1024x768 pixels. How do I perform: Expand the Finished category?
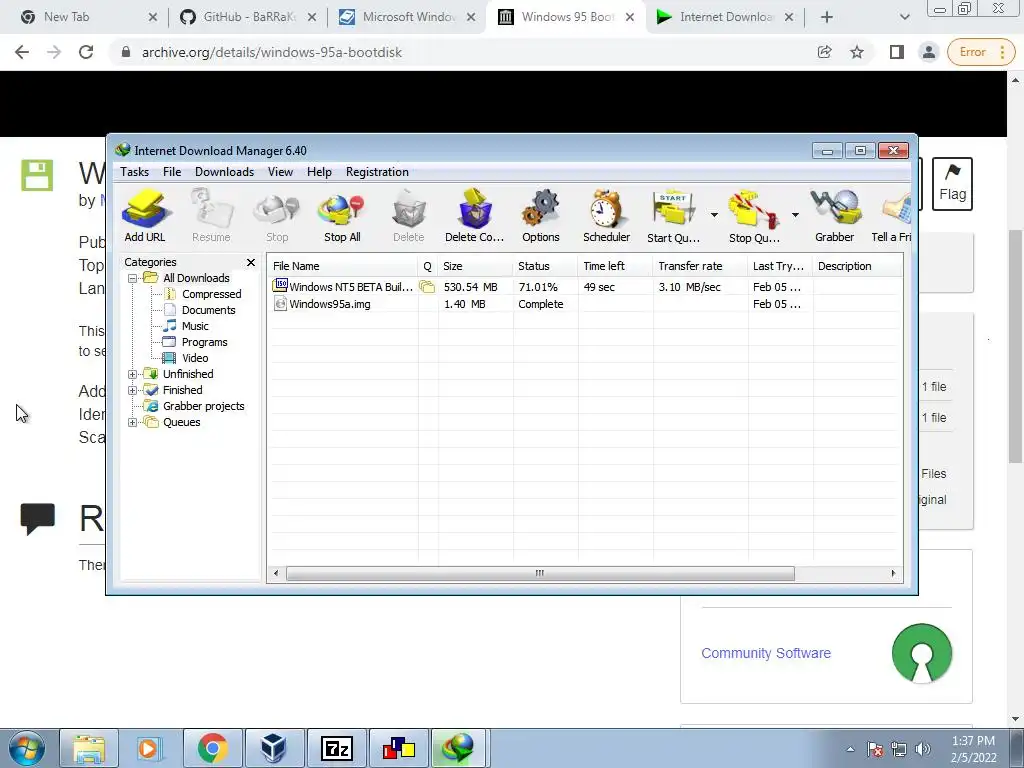133,391
